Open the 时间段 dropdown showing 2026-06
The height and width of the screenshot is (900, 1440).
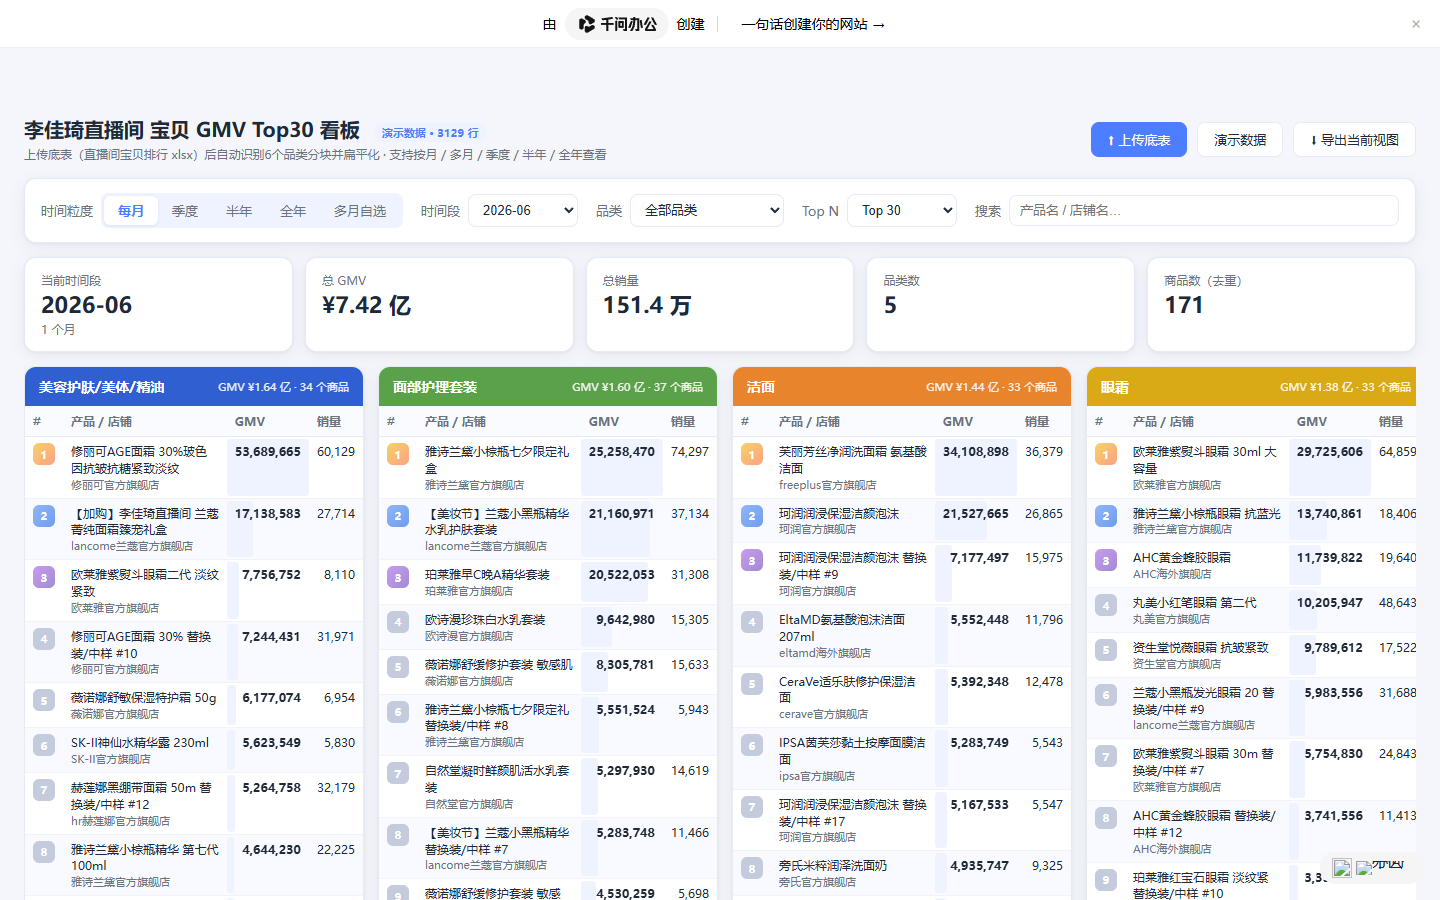(523, 210)
